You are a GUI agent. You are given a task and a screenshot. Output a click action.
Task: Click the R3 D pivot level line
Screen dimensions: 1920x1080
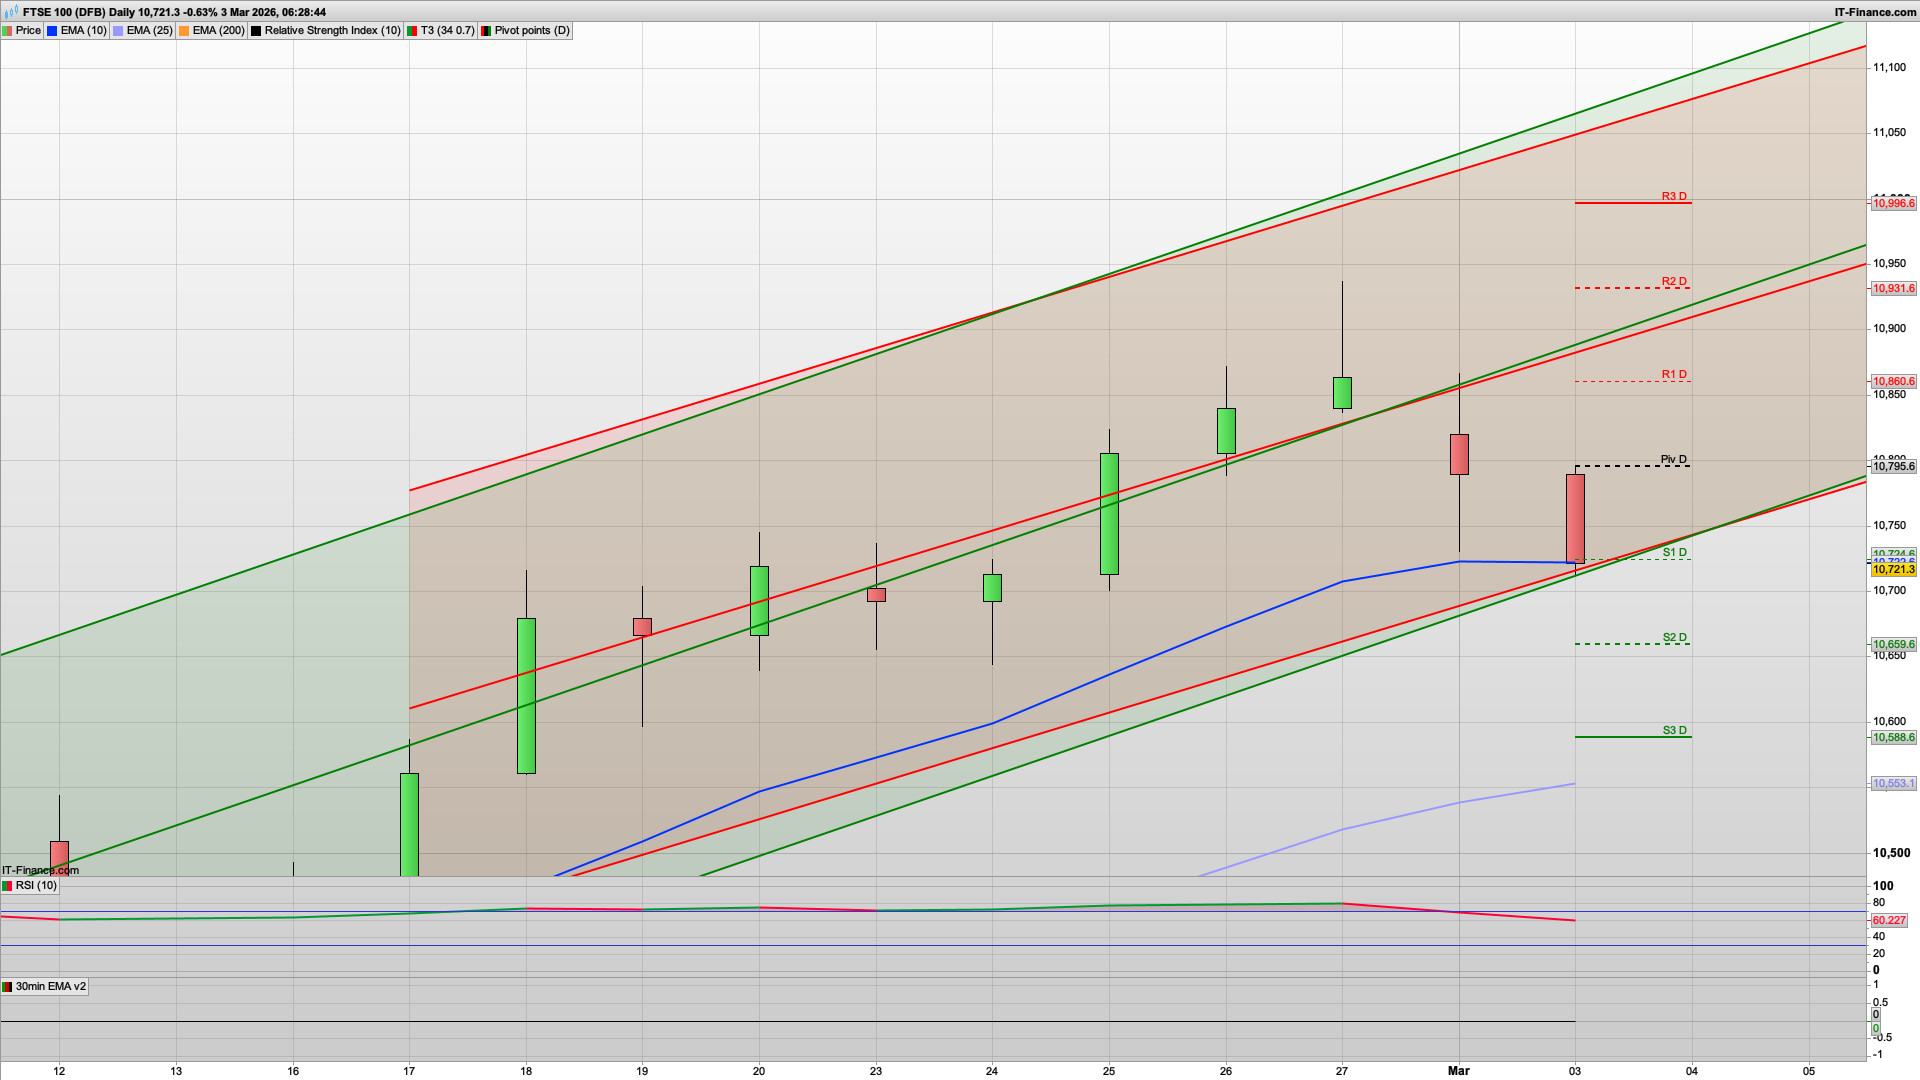coord(1632,203)
